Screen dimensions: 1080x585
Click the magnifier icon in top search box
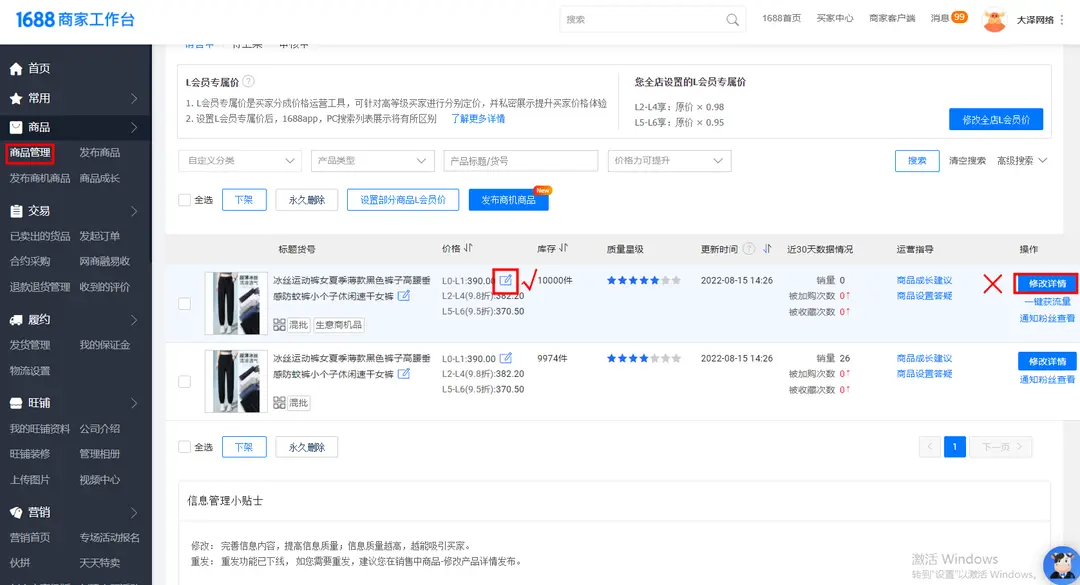(x=733, y=19)
